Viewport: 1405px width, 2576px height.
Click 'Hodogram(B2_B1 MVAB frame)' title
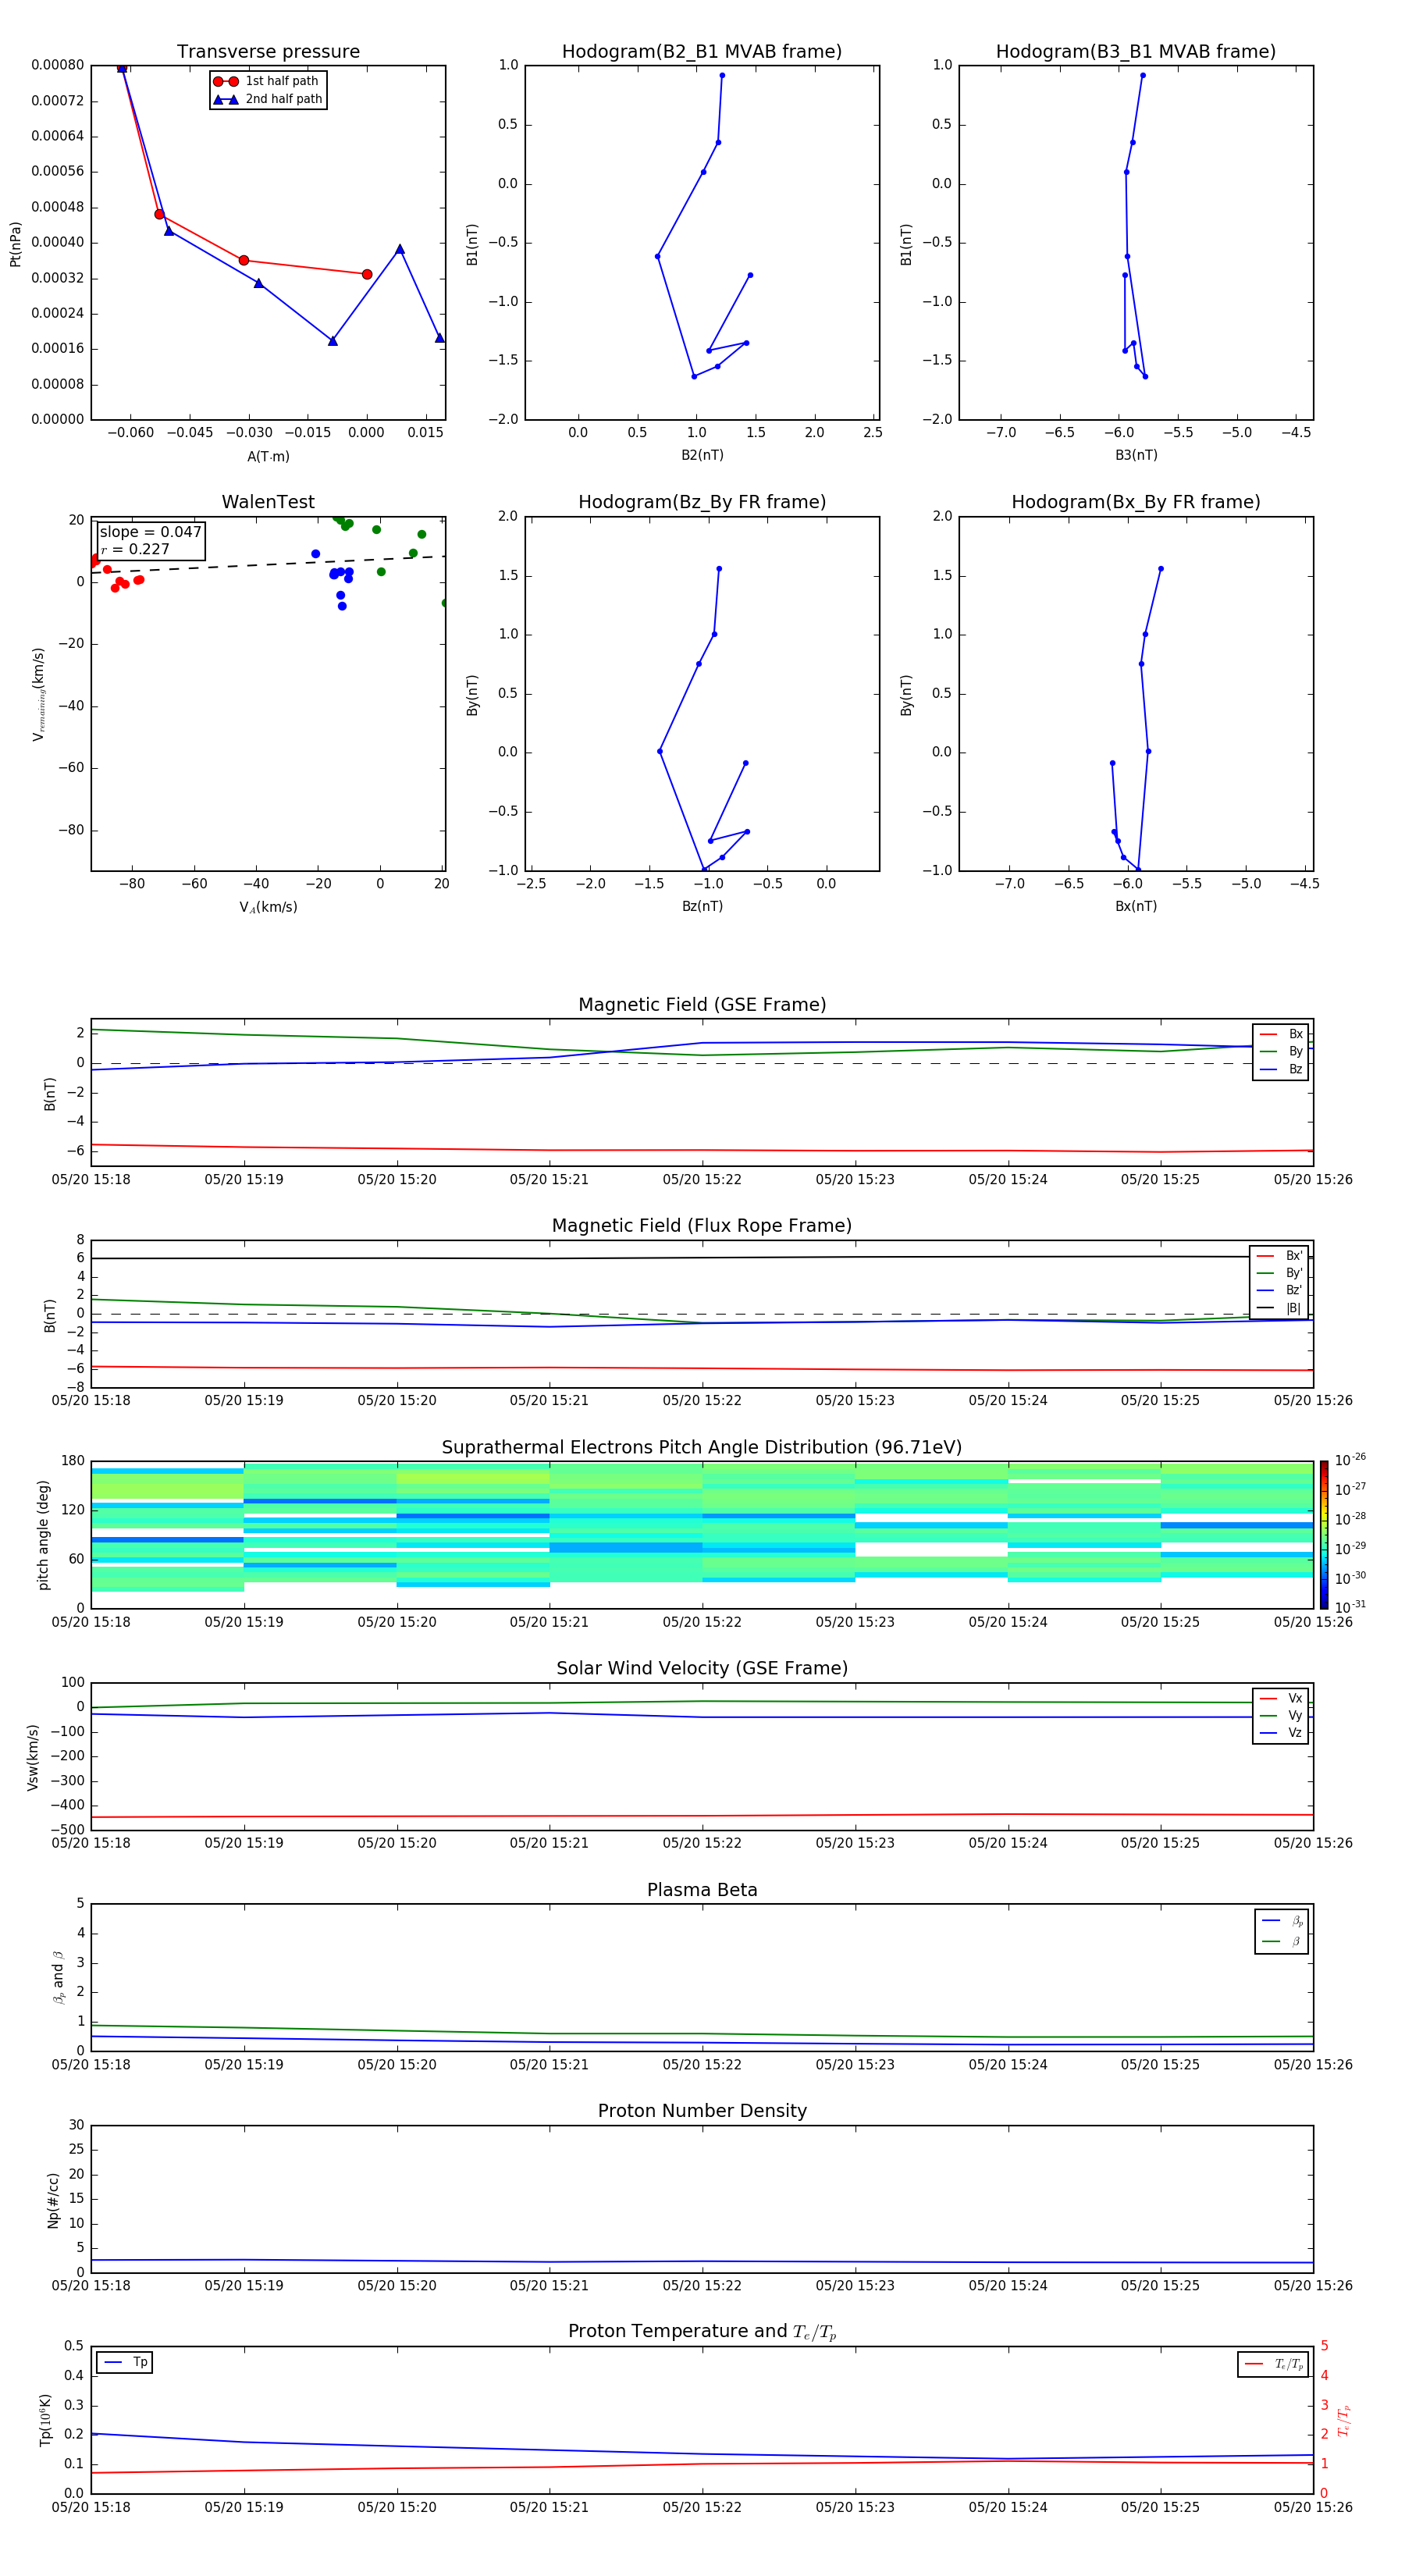702,52
